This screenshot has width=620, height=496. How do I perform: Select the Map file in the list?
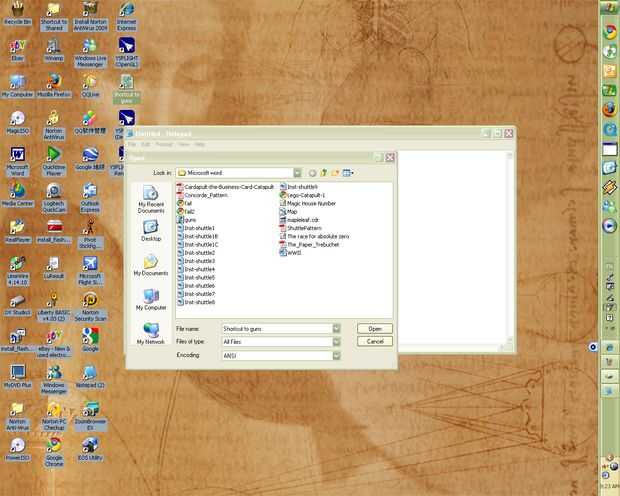tap(289, 212)
